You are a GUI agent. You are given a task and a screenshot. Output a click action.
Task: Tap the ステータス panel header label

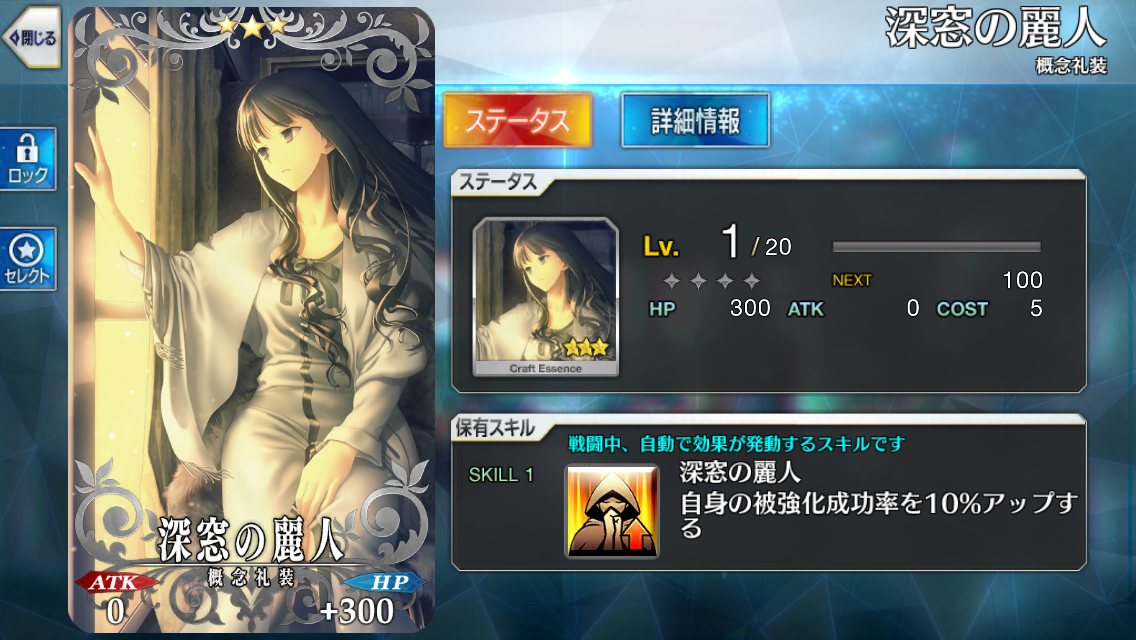tap(498, 182)
